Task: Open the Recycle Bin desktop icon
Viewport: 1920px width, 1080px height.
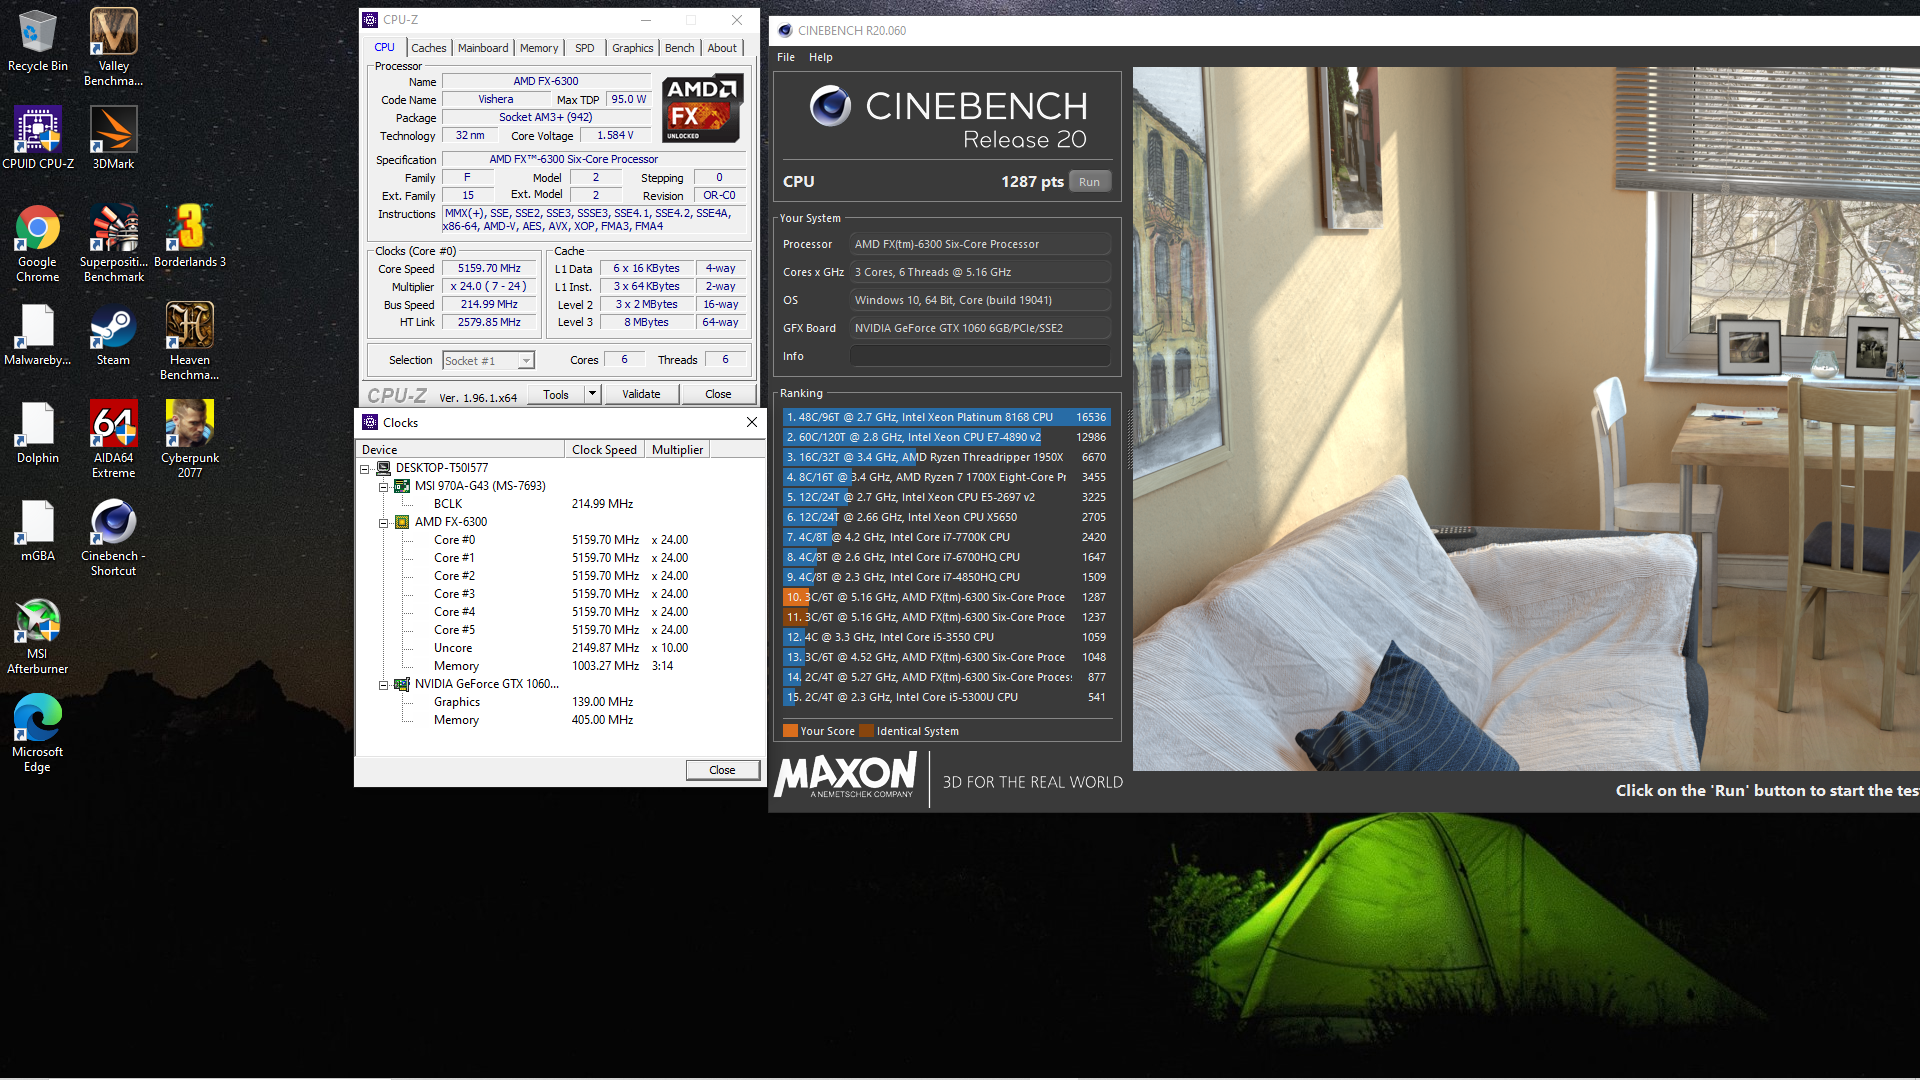Action: pyautogui.click(x=37, y=40)
